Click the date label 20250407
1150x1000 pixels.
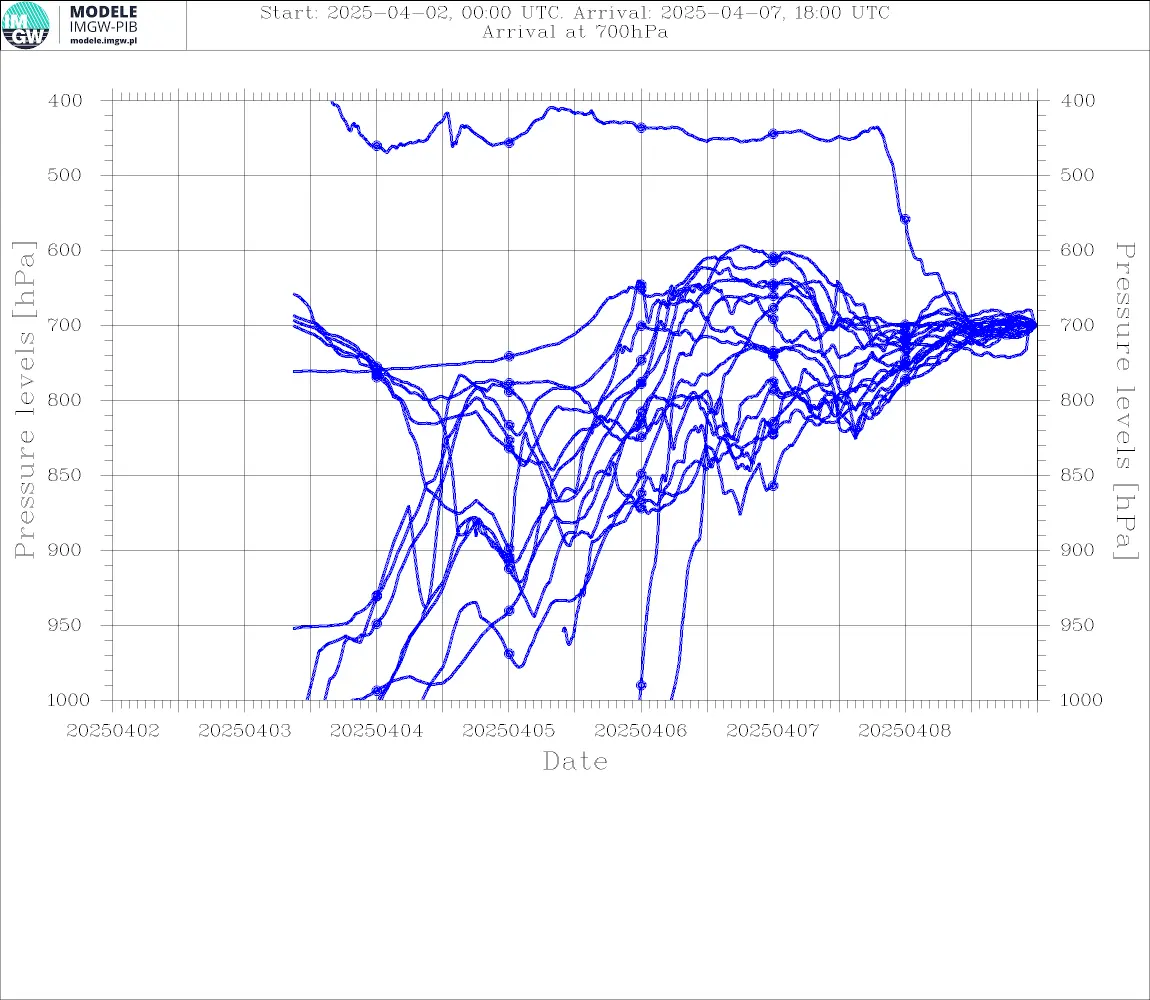[772, 731]
